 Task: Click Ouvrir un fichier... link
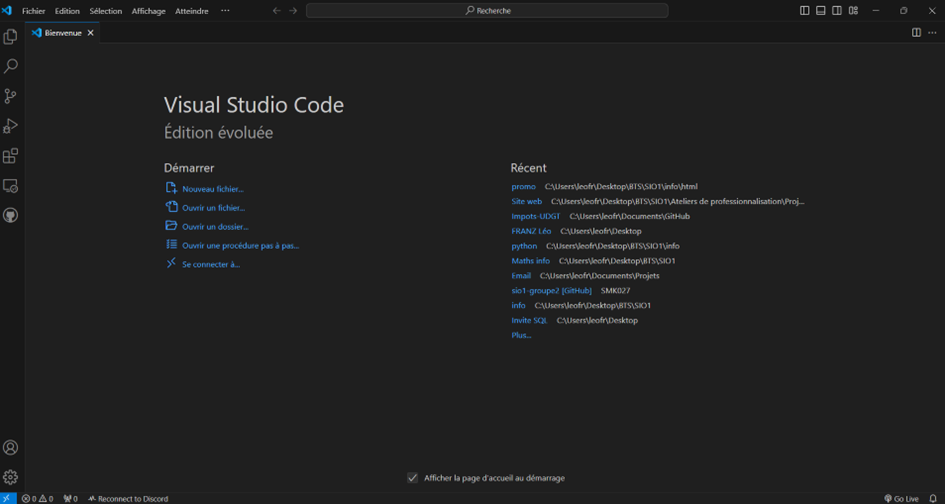(x=213, y=208)
